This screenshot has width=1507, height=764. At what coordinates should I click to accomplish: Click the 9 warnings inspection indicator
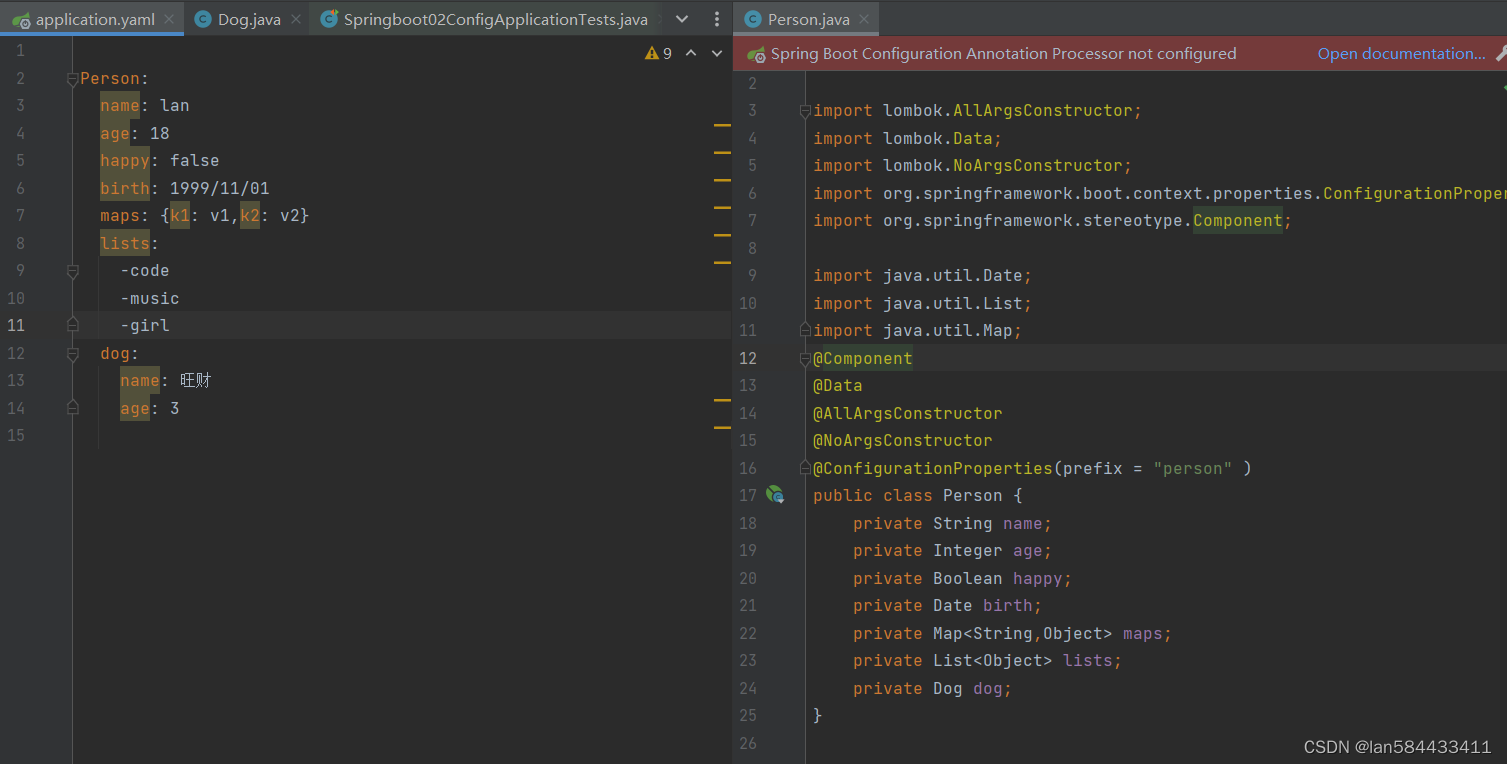(x=659, y=53)
